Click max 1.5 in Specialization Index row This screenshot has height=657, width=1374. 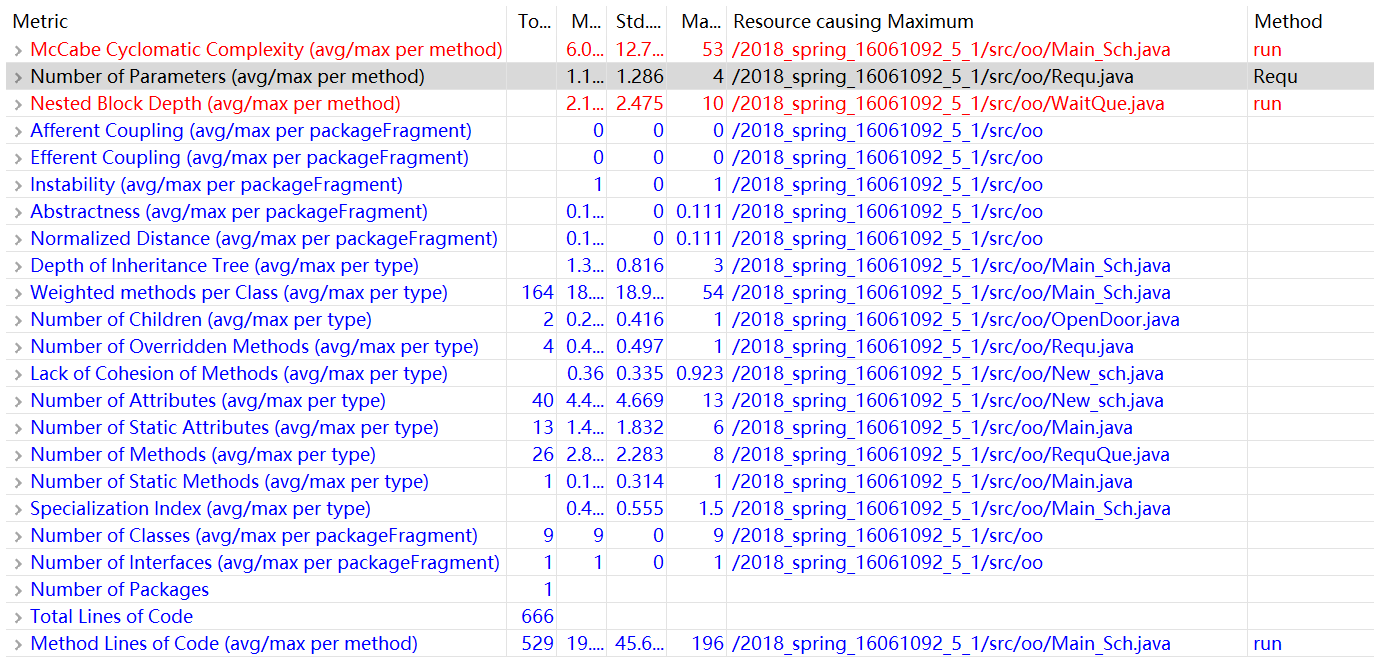click(711, 509)
